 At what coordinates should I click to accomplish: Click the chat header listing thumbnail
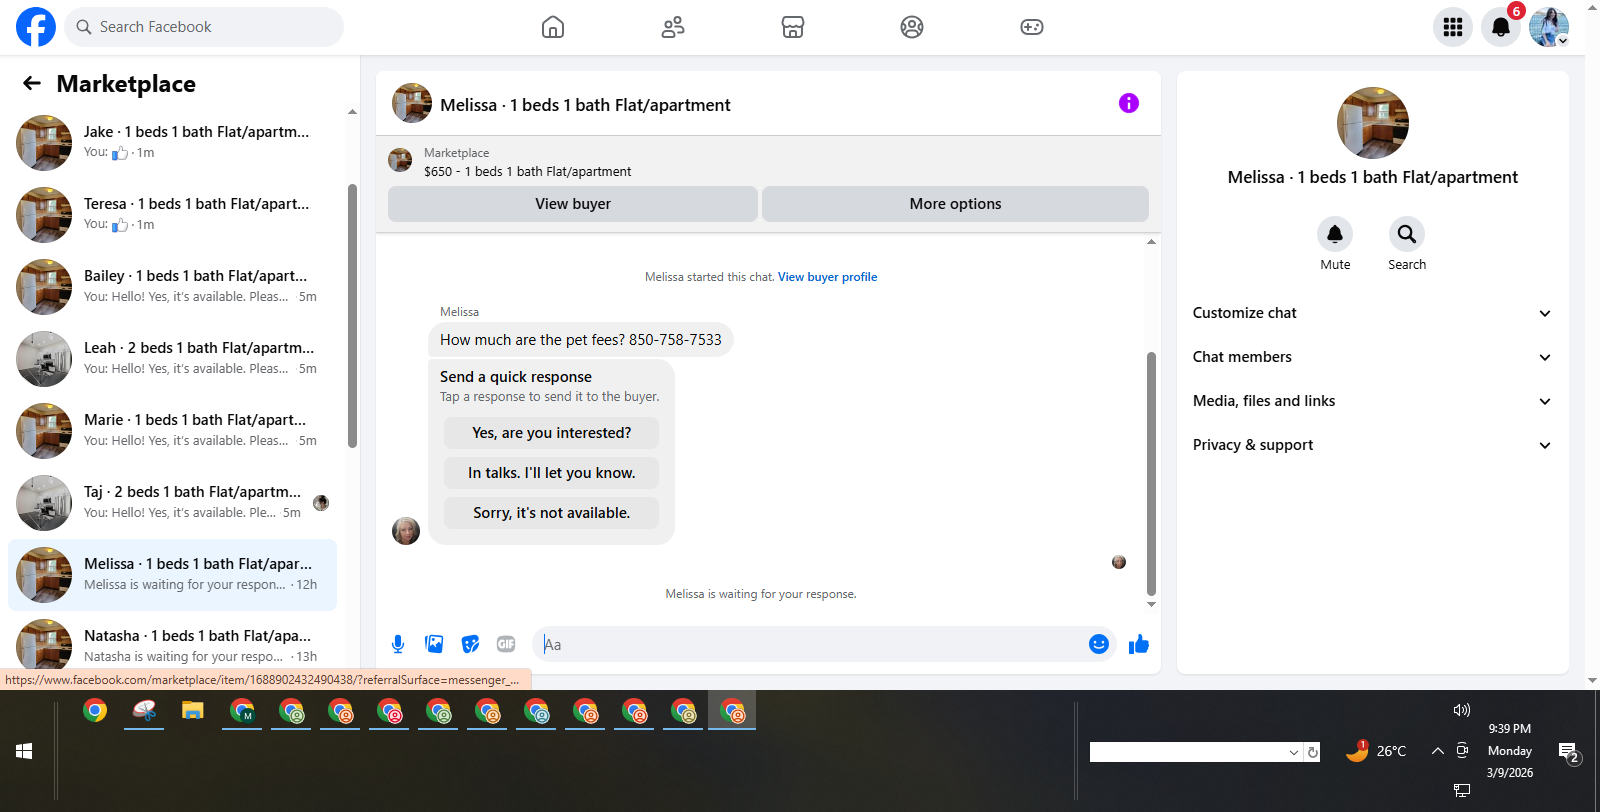pos(412,103)
